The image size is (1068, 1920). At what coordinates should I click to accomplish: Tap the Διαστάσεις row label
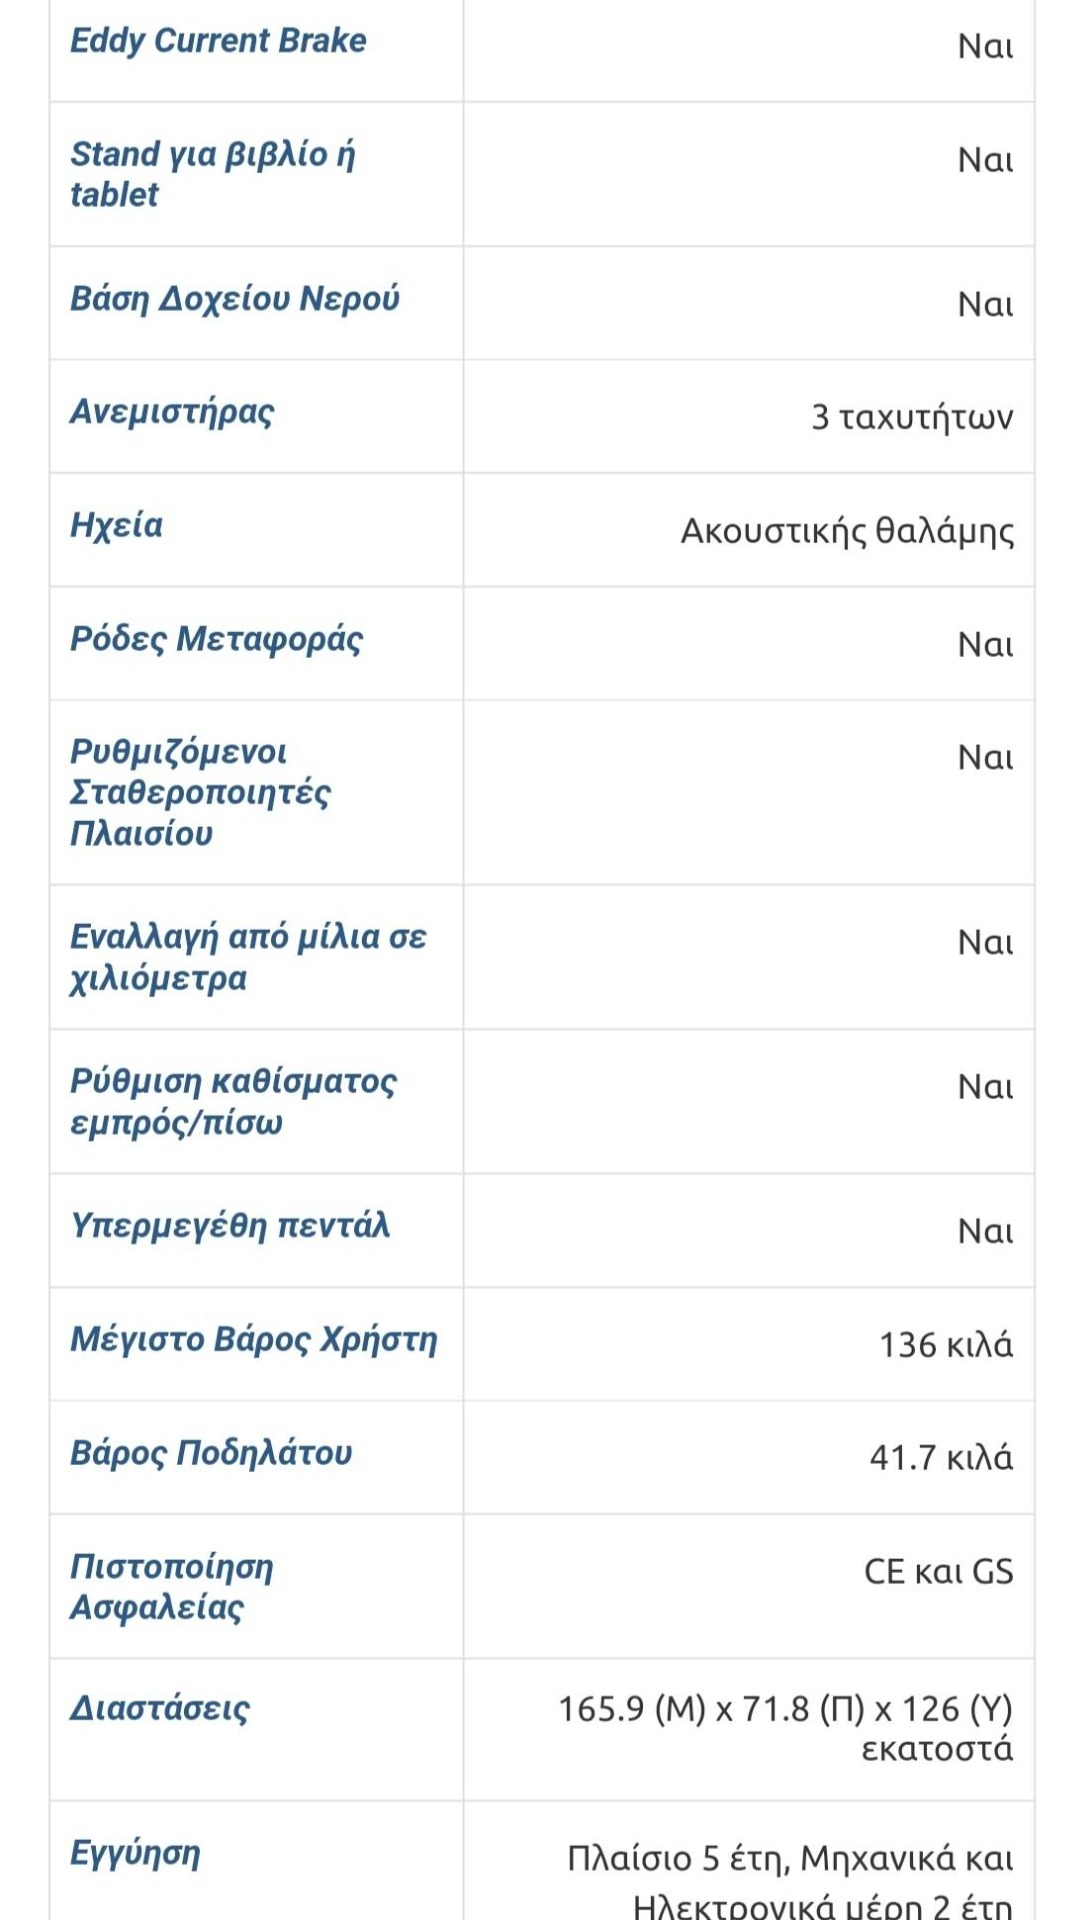coord(160,1708)
